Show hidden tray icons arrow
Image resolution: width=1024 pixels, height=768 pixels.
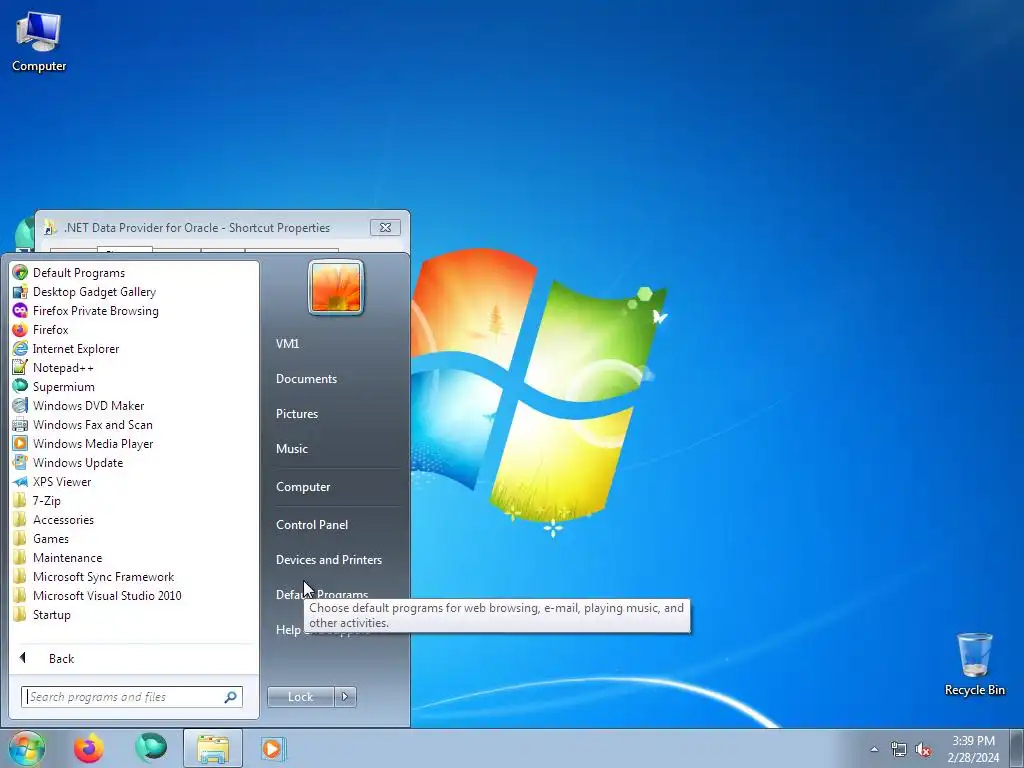874,749
